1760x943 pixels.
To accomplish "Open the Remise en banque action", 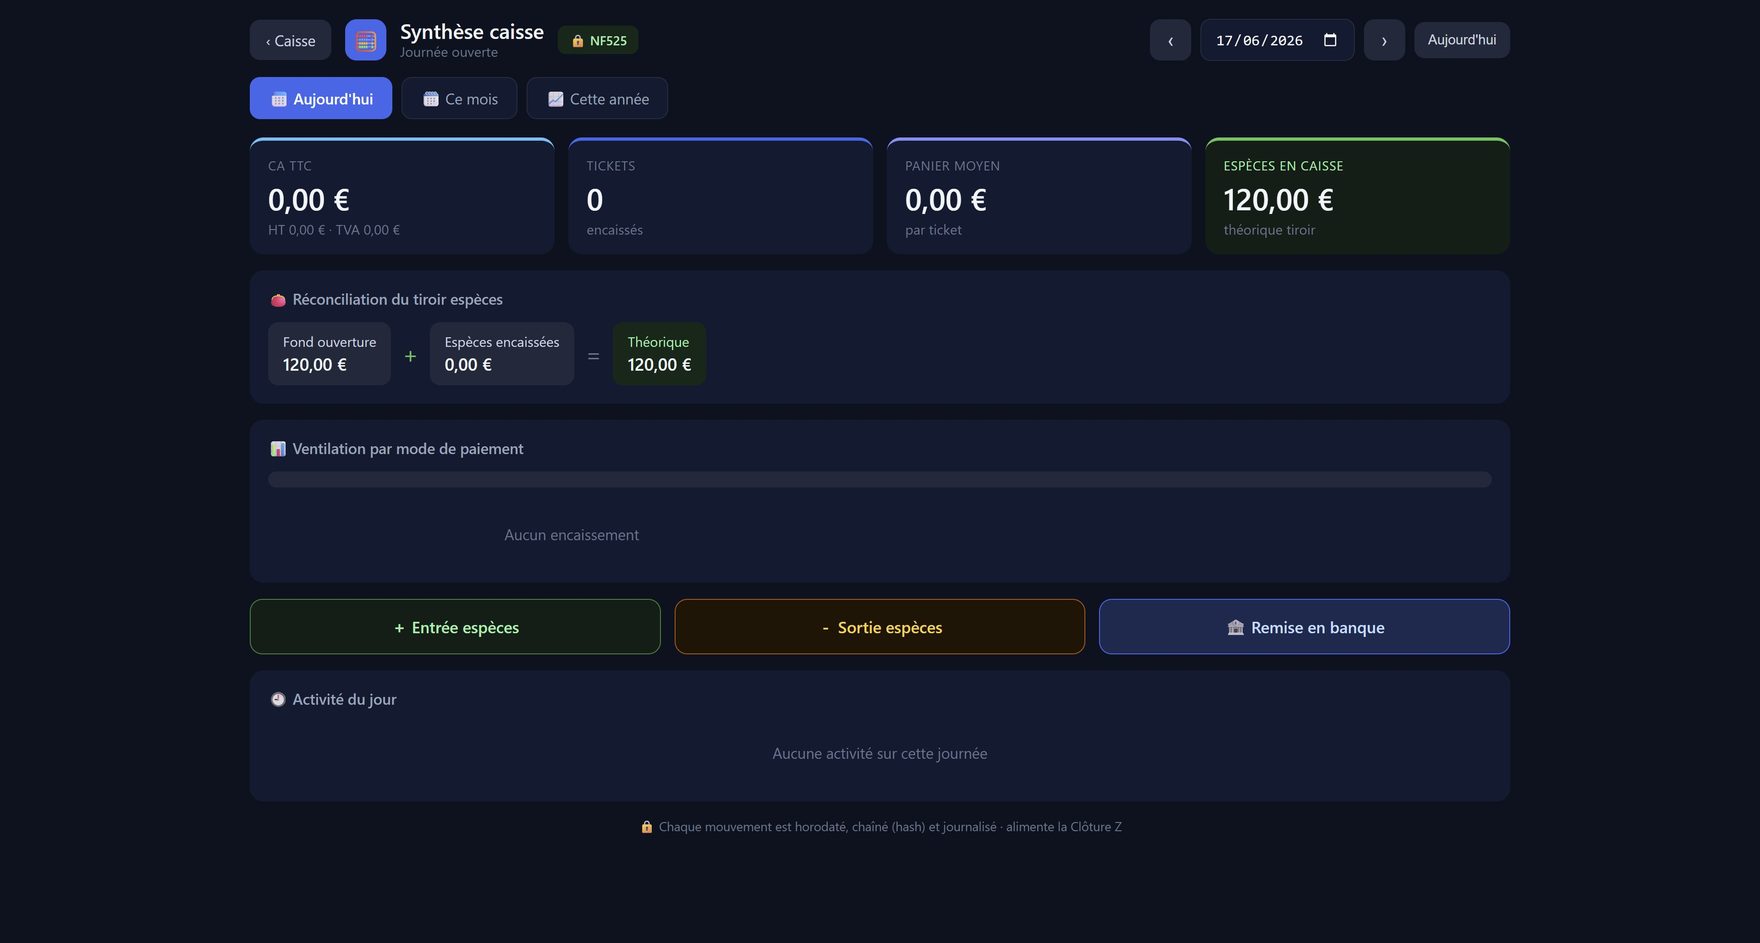I will coord(1304,627).
